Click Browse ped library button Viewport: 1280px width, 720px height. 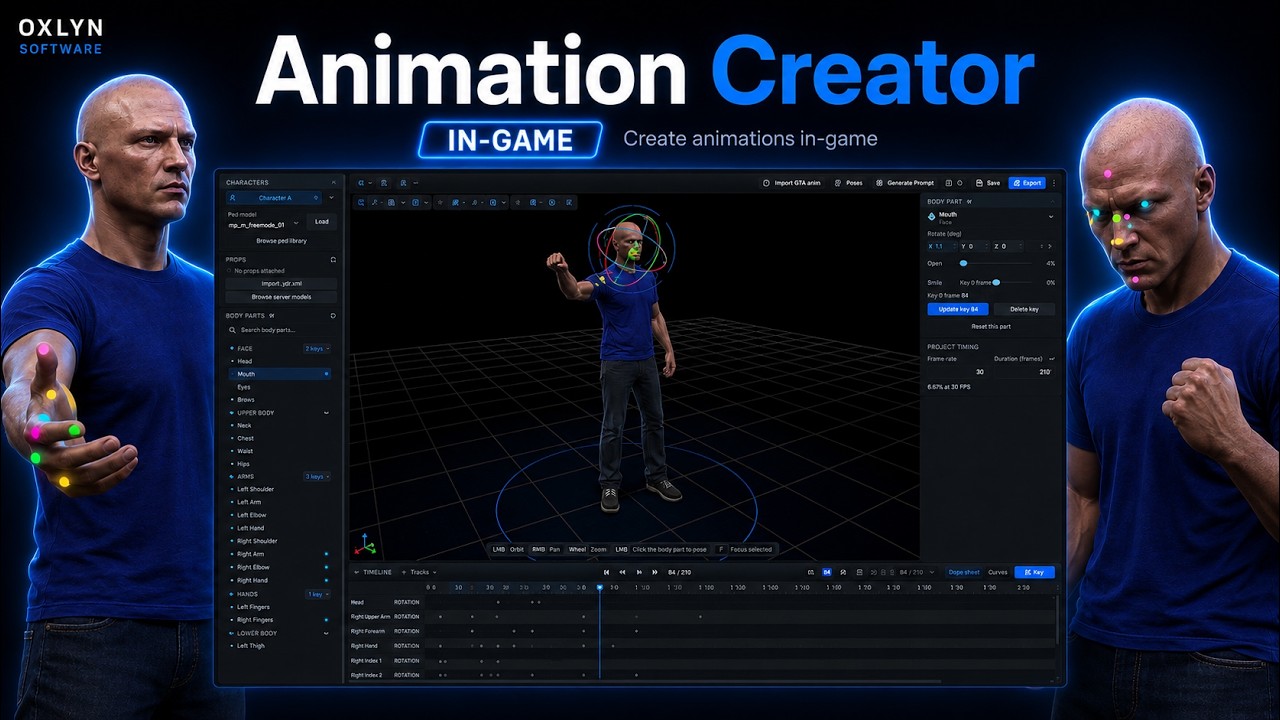tap(281, 241)
